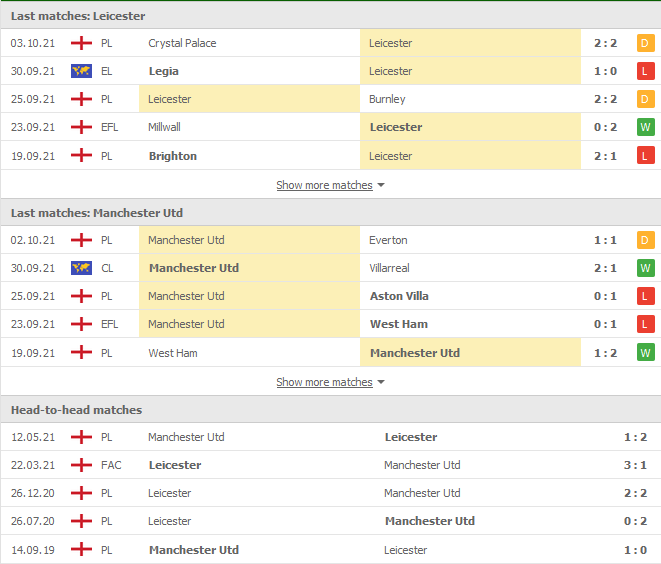Viewport: 661px width, 564px height.
Task: Click the red L badge on Aston Villa match
Action: (x=645, y=296)
